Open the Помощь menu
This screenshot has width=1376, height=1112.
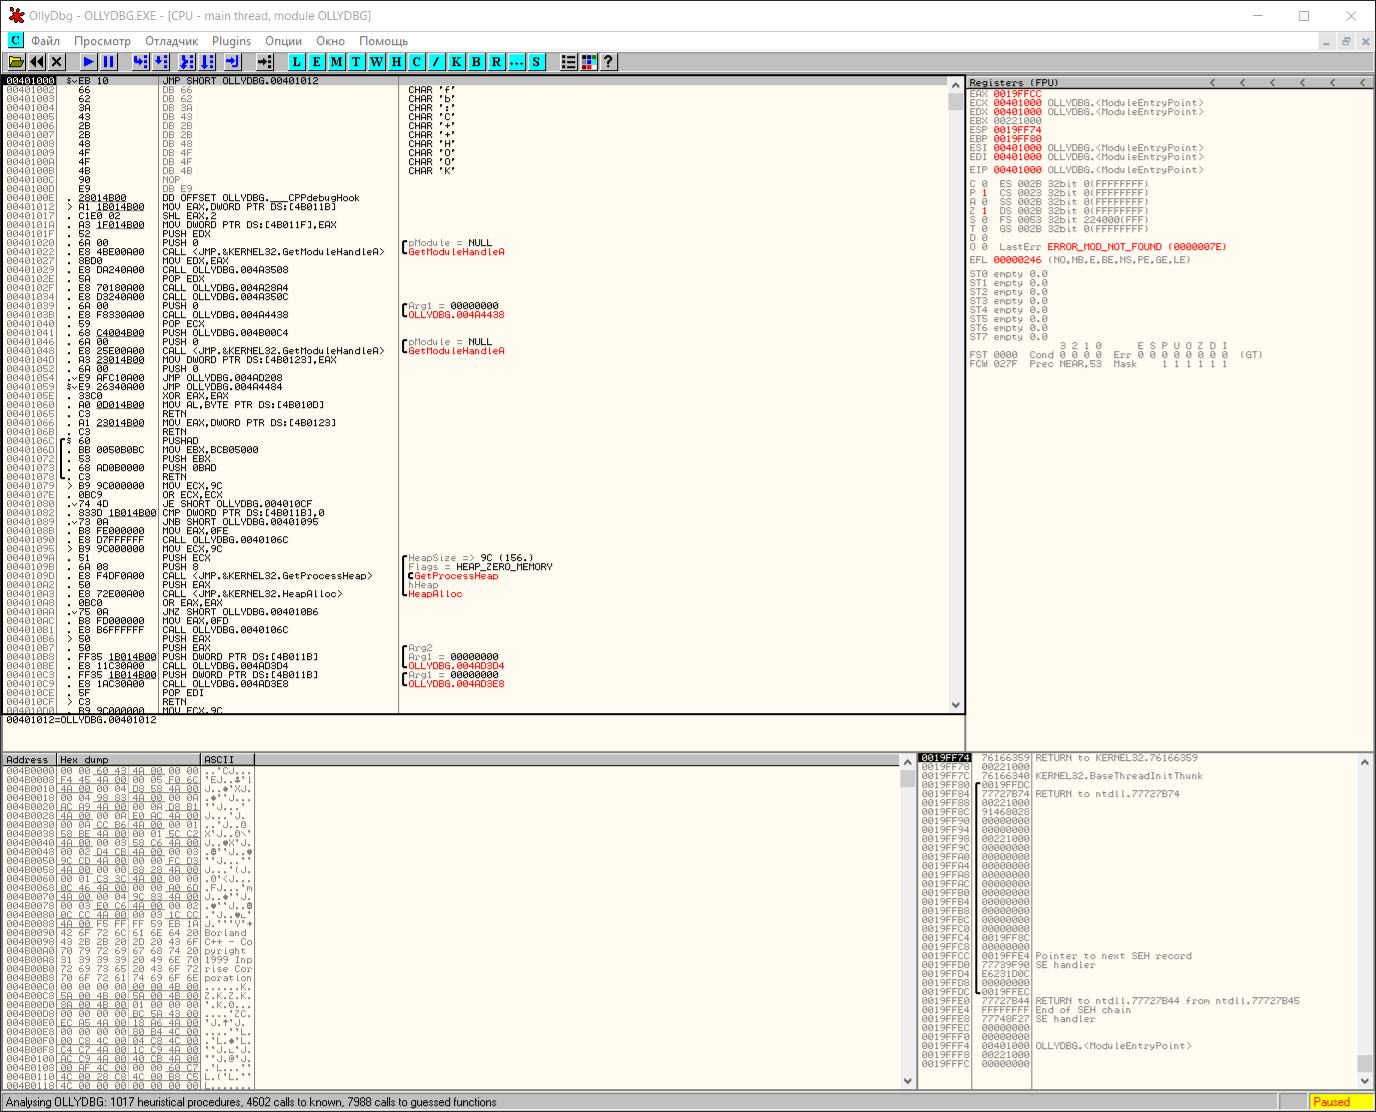[x=383, y=41]
